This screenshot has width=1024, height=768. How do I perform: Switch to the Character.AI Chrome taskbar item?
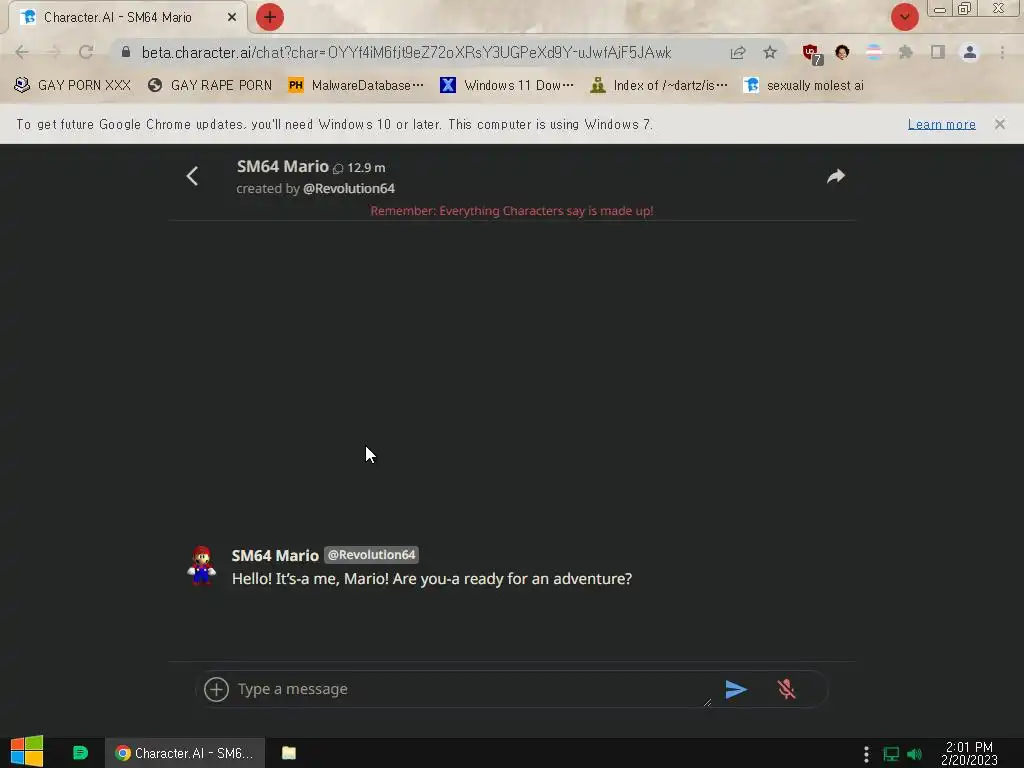(x=185, y=753)
